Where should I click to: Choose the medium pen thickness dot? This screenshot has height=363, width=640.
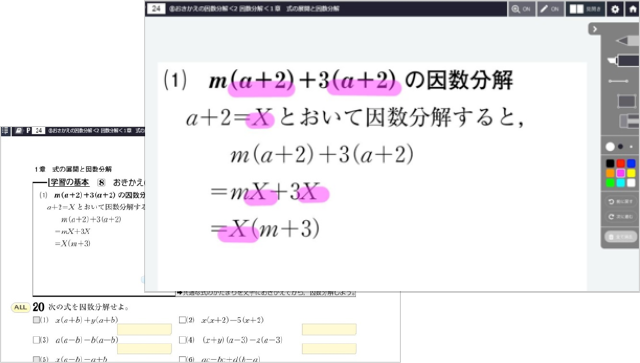620,147
